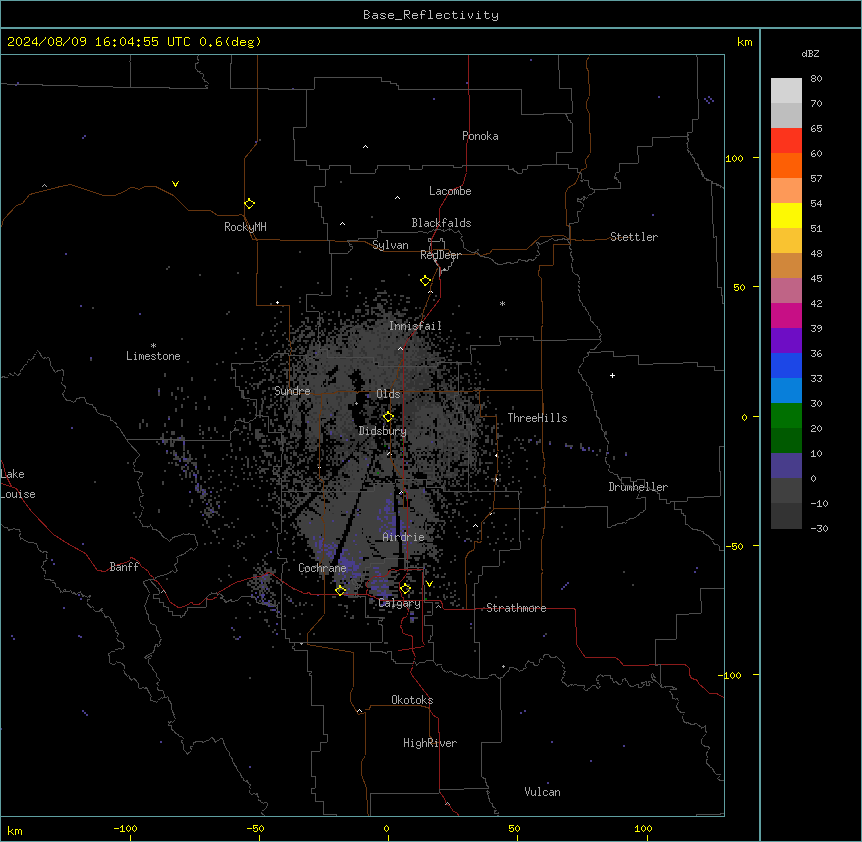Screen dimensions: 862x842
Task: Pick the dark orange 60-57 dBZ legend swatch
Action: tap(786, 165)
